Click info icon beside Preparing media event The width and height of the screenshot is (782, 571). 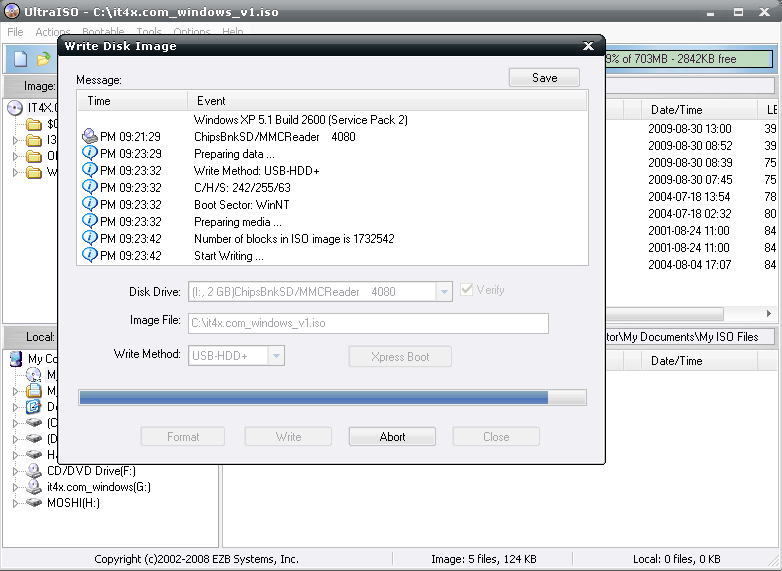(x=90, y=221)
